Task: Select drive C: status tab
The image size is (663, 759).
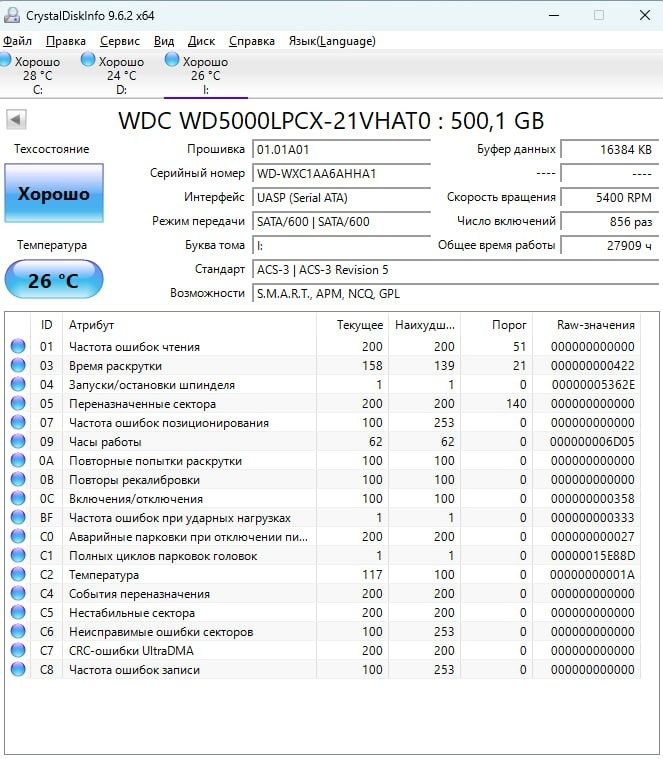Action: (x=32, y=75)
